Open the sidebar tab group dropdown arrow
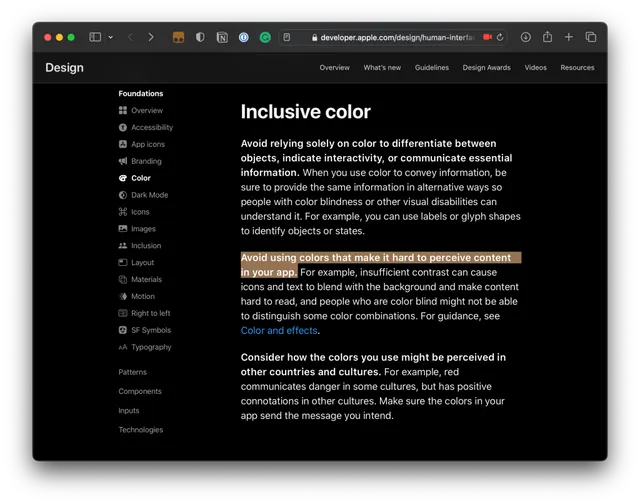The height and width of the screenshot is (504, 640). (110, 37)
